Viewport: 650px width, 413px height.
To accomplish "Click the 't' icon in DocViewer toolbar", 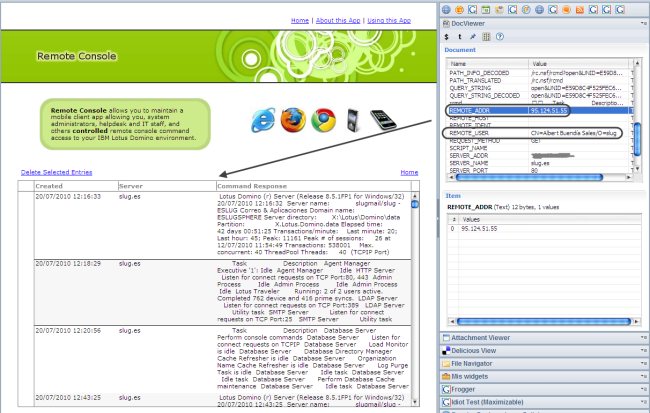I will click(460, 37).
